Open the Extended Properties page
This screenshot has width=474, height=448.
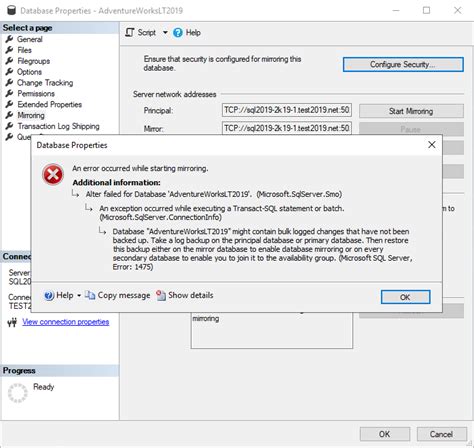49,104
